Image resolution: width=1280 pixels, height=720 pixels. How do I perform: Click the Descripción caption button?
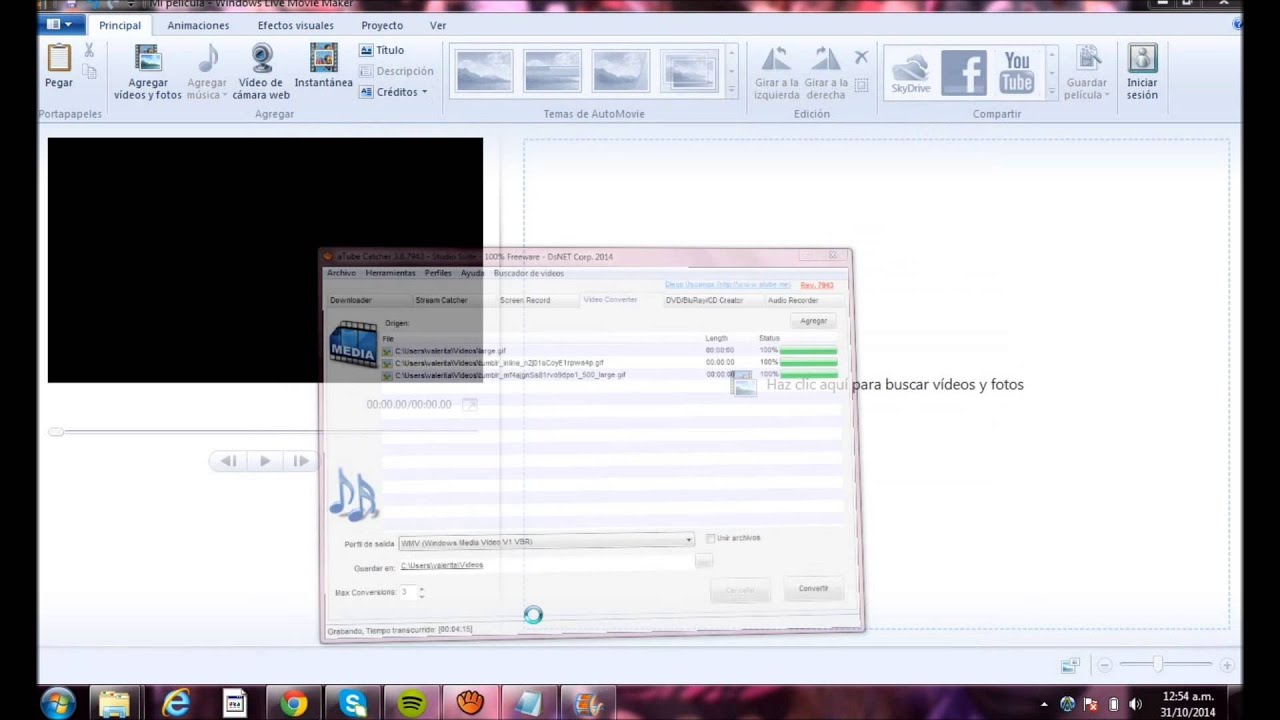click(397, 71)
